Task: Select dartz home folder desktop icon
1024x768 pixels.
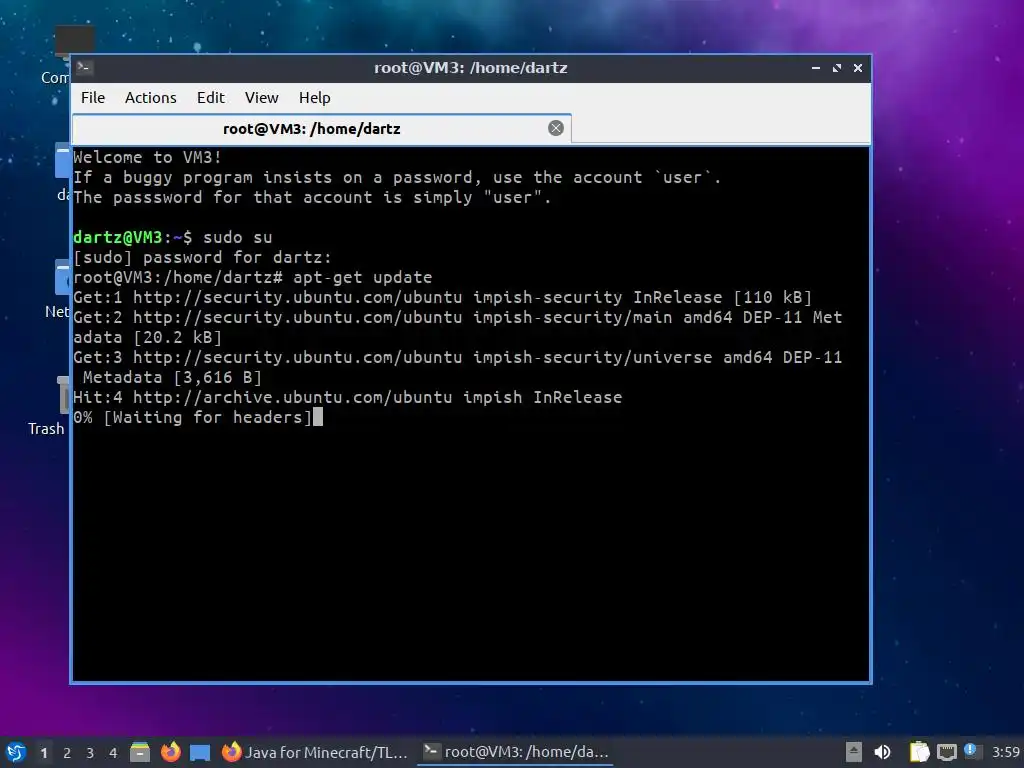Action: click(61, 171)
